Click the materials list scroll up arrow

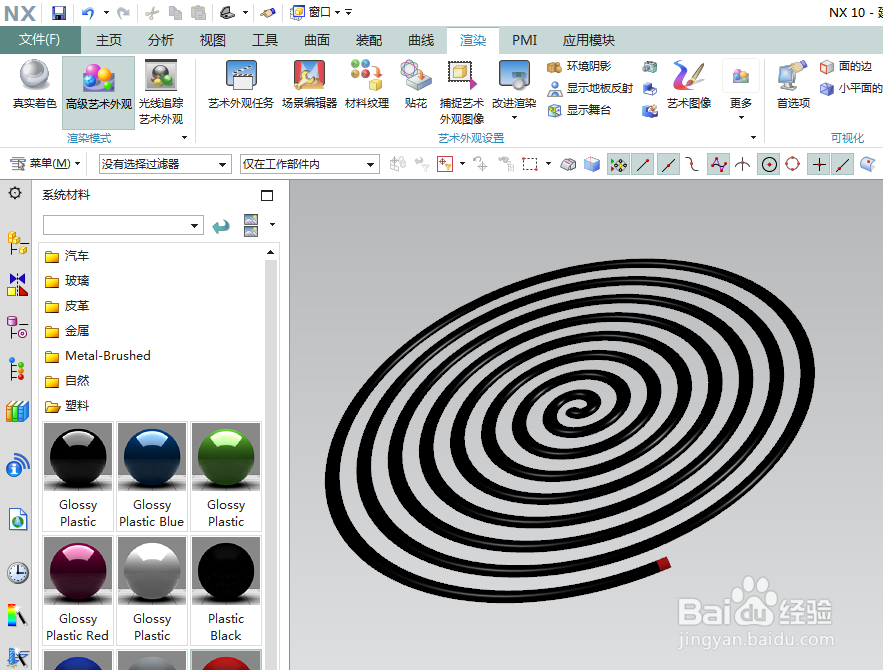tap(270, 252)
